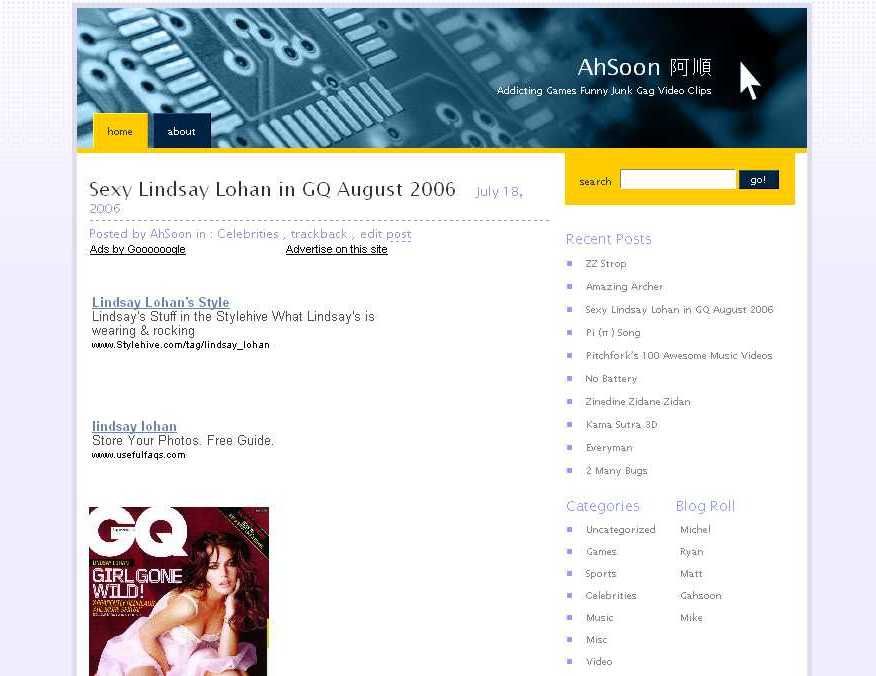Open recent post Amazing Archer
The height and width of the screenshot is (676, 876).
pyautogui.click(x=624, y=286)
